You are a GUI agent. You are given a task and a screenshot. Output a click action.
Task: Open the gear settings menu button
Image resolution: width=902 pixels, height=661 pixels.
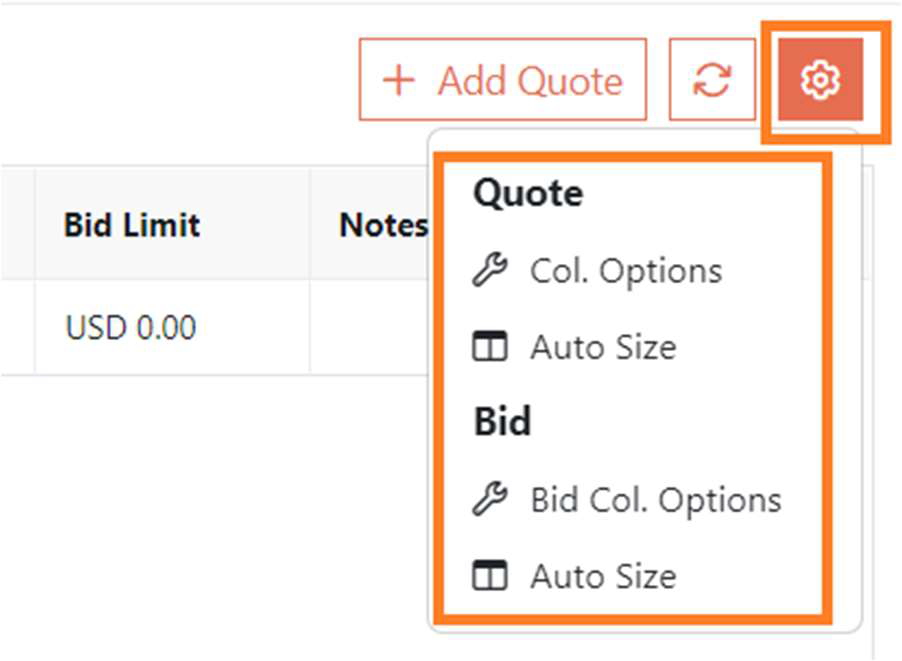click(820, 80)
